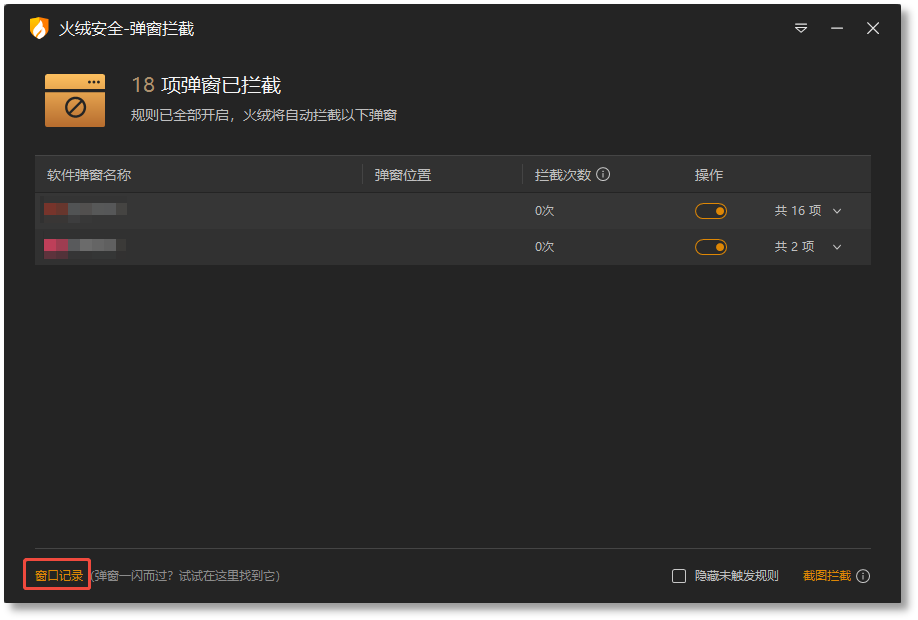918x620 pixels.
Task: Click the 操作 column header
Action: click(709, 175)
